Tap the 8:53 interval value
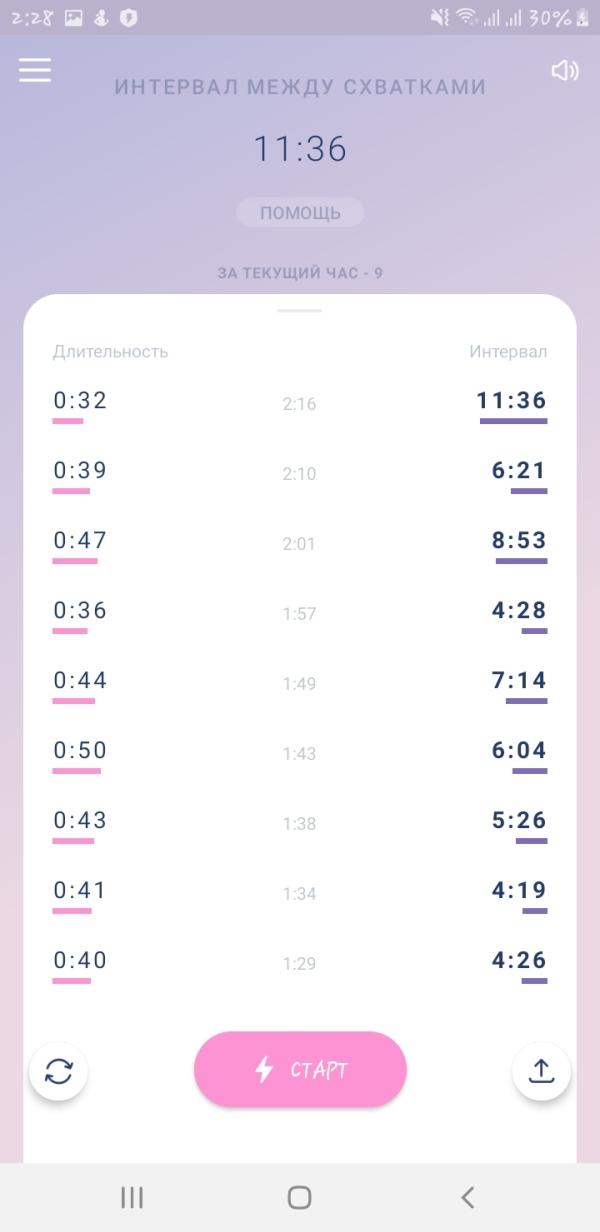The width and height of the screenshot is (600, 1232). [x=519, y=541]
